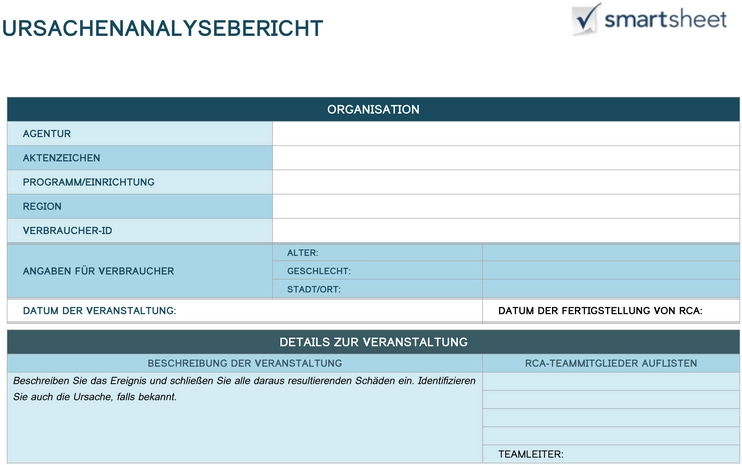Click the second RCA team member row
This screenshot has width=742, height=465.
[611, 399]
